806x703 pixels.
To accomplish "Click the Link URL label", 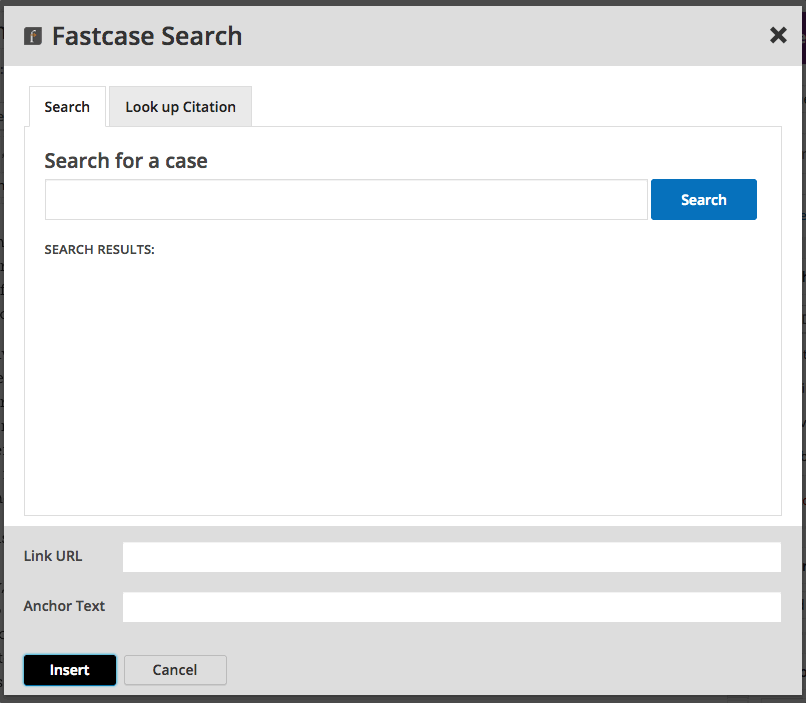I will click(x=53, y=556).
